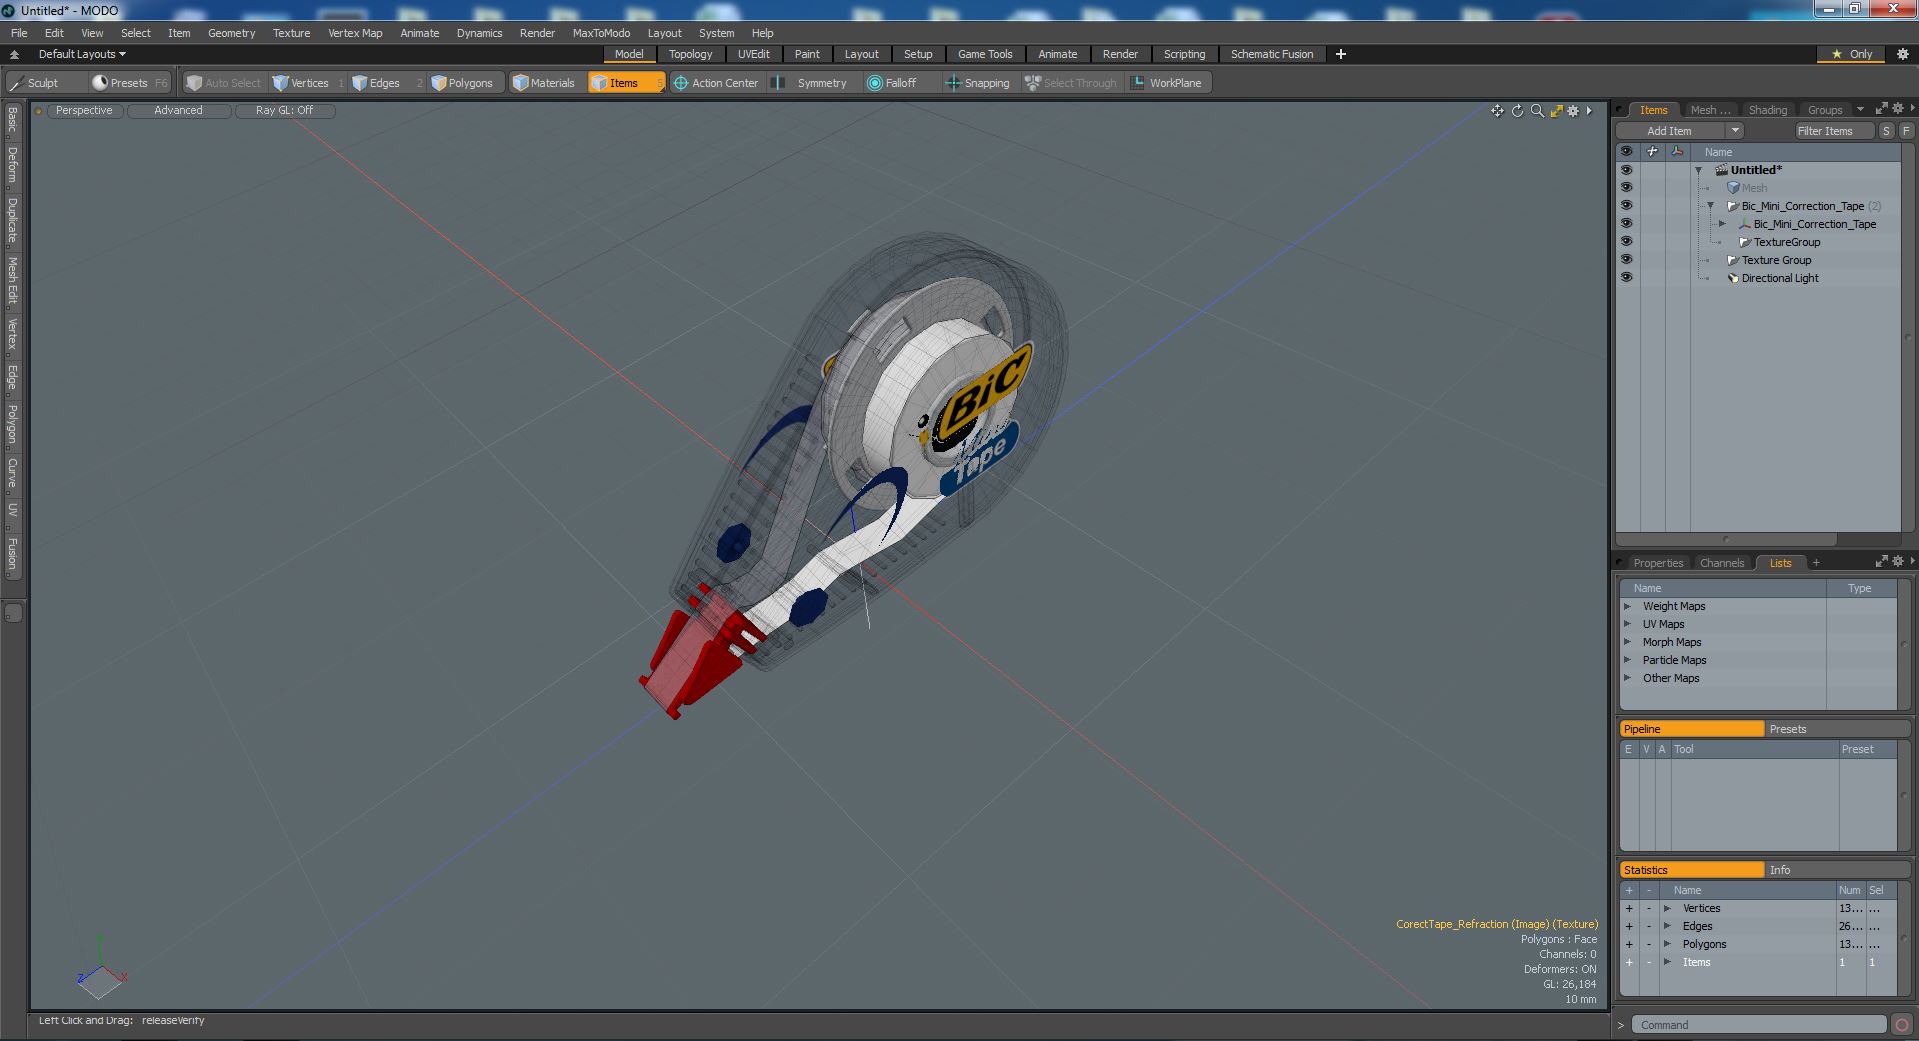
Task: Click the Add Item button
Action: pos(1669,131)
